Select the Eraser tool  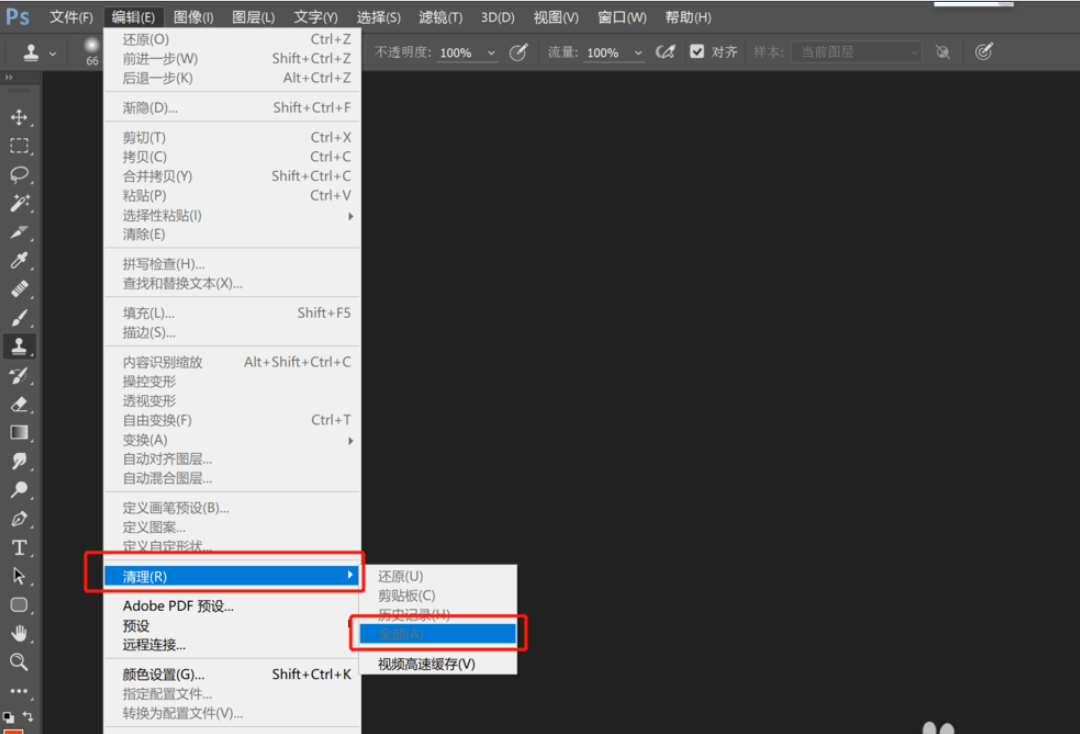coord(19,405)
